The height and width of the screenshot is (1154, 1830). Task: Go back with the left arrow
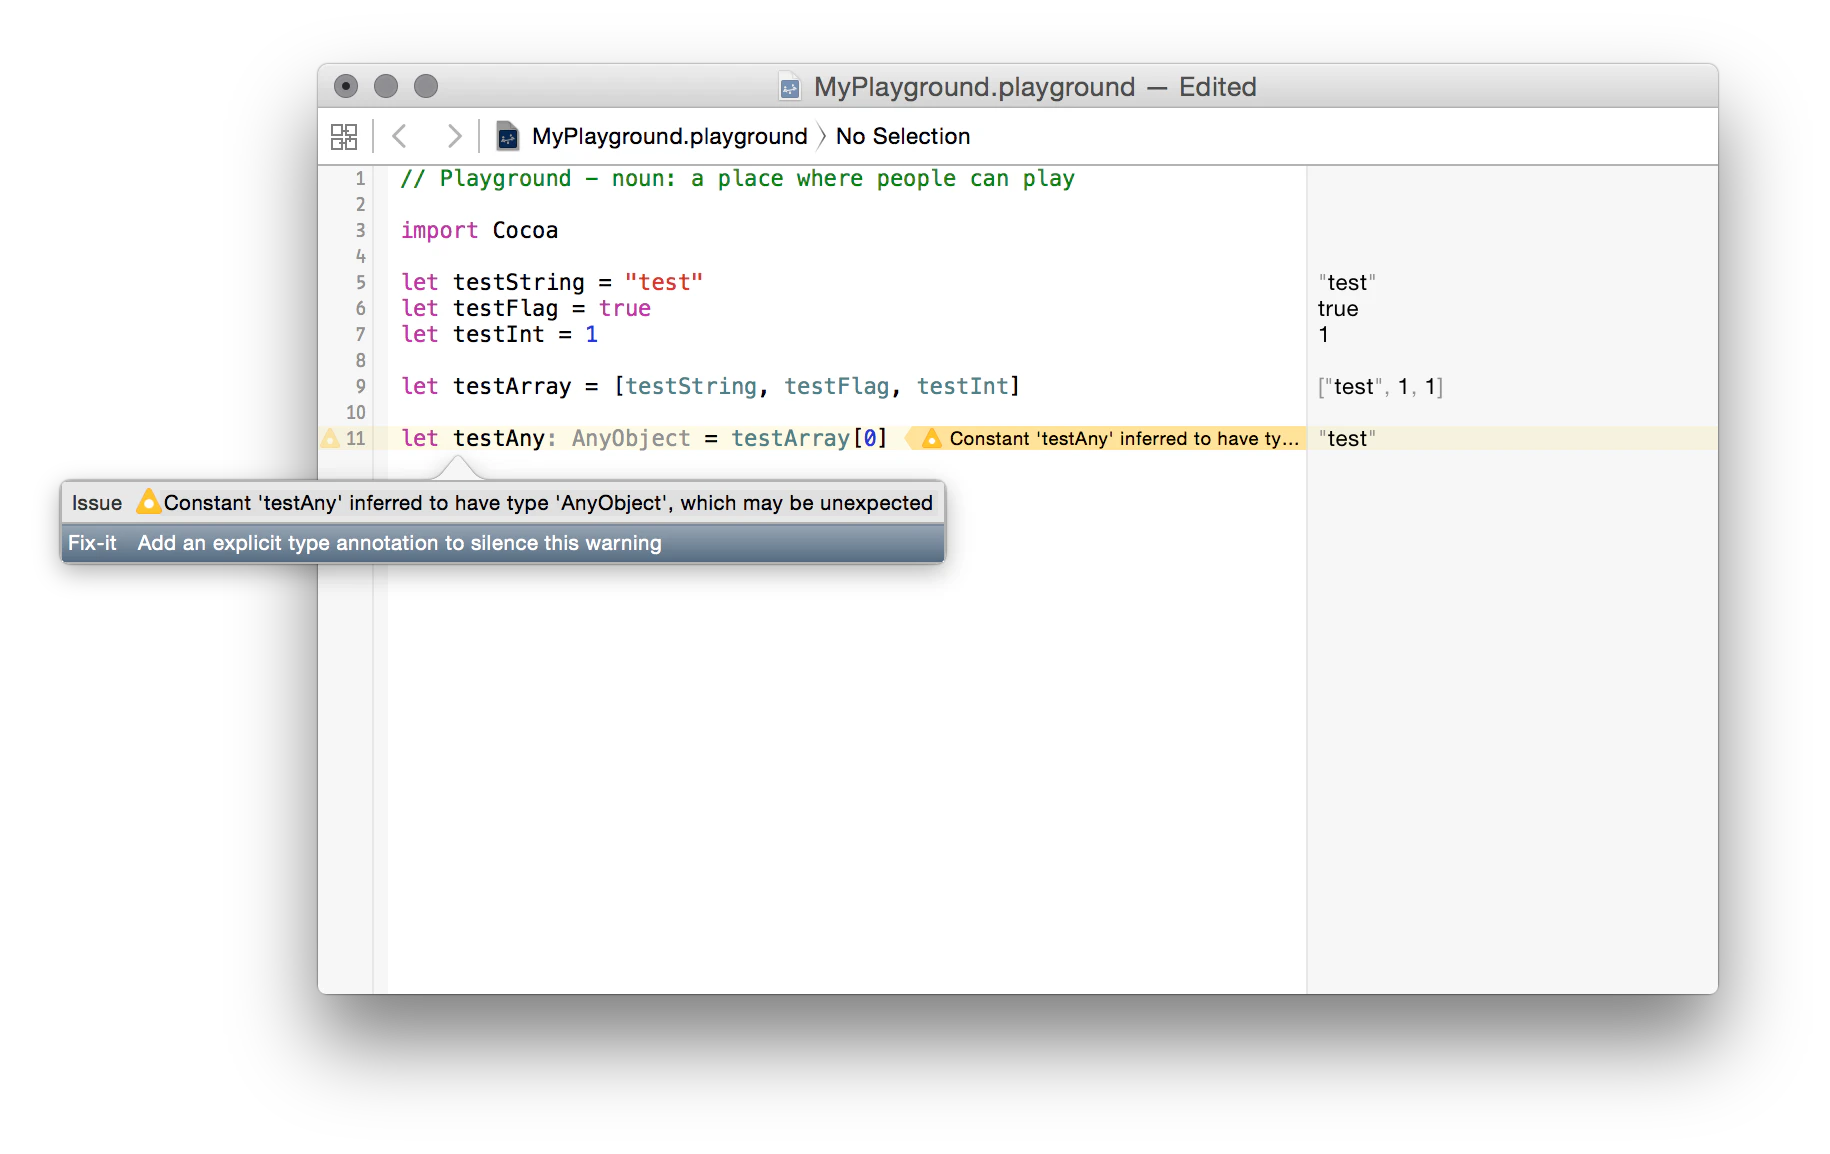click(400, 136)
